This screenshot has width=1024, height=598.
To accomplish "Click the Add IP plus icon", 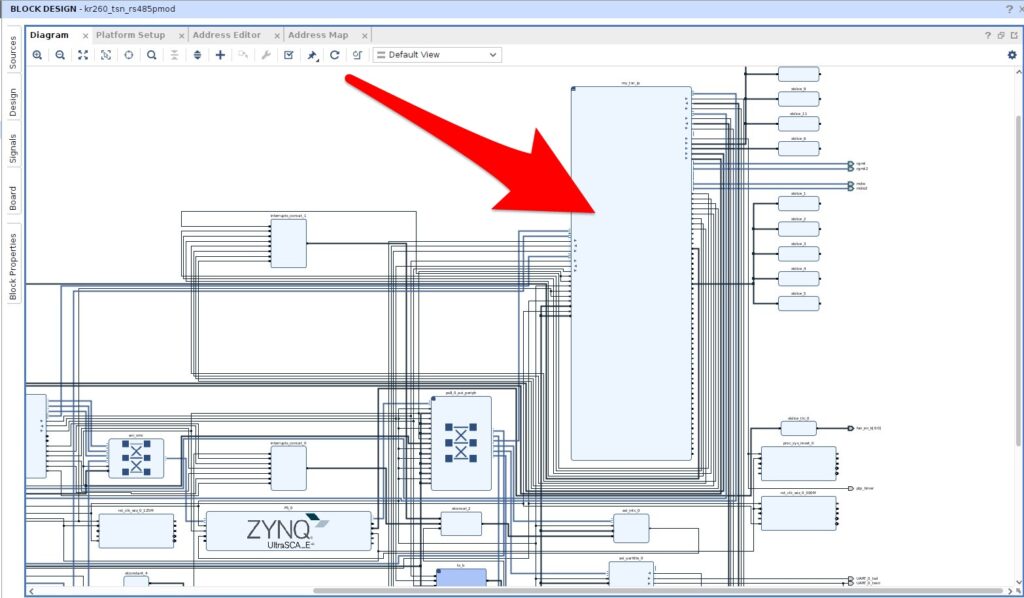I will tap(220, 55).
